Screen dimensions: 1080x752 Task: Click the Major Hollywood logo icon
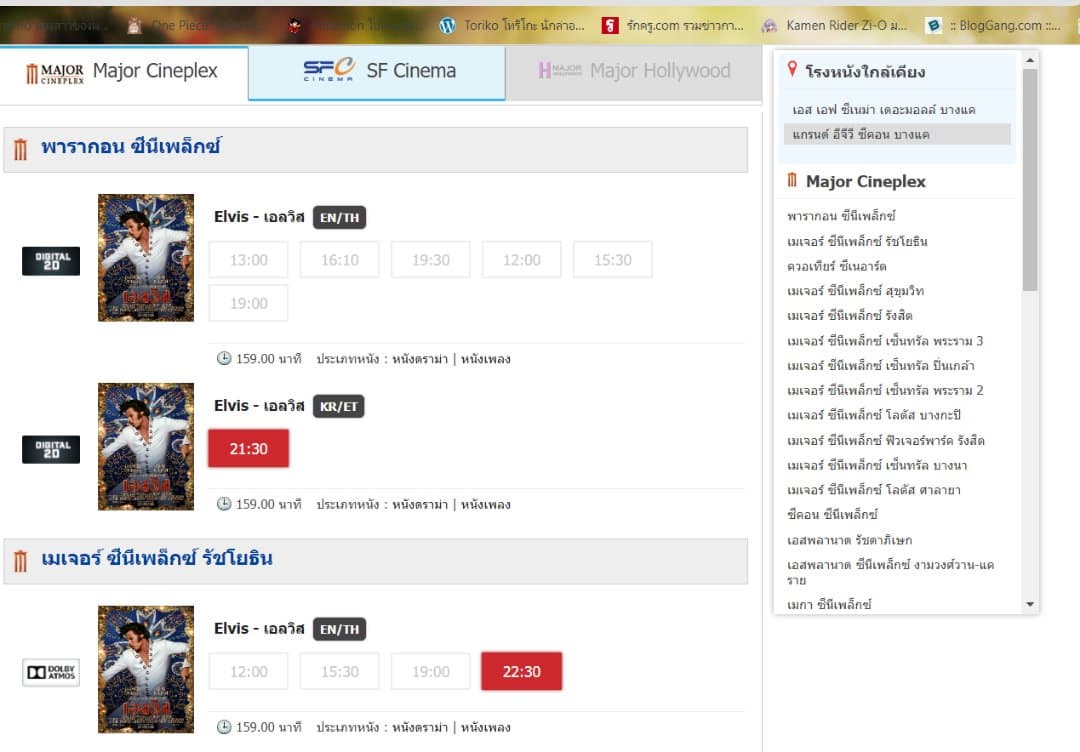pyautogui.click(x=560, y=70)
